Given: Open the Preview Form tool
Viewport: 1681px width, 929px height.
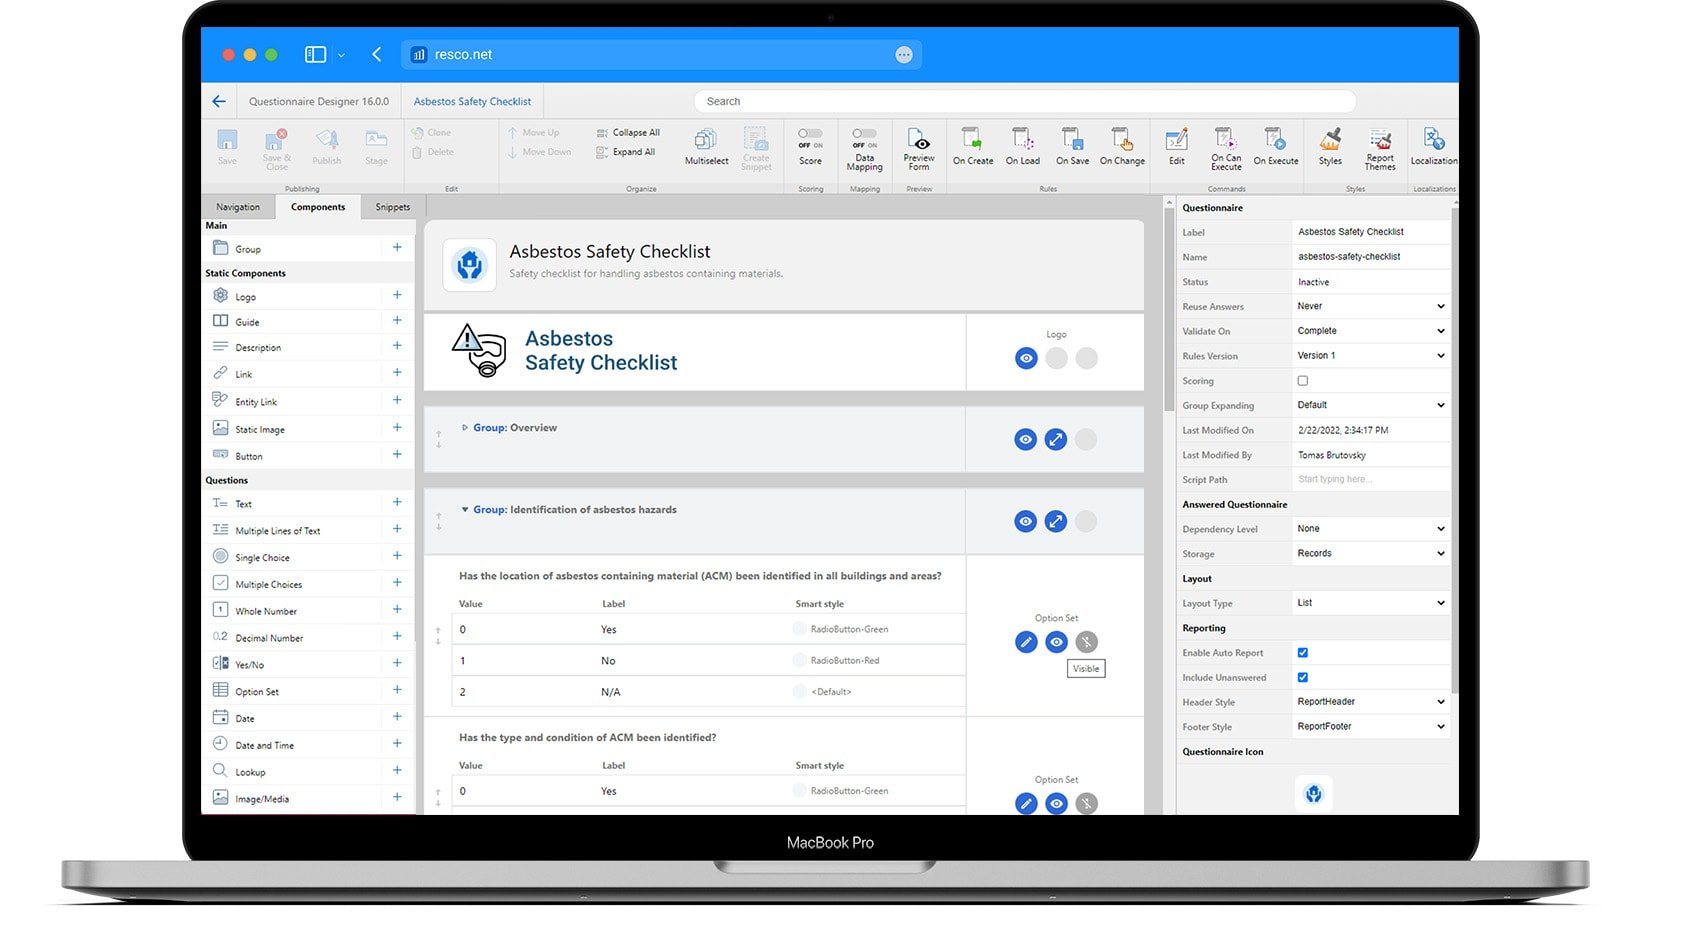Looking at the screenshot, I should pos(918,147).
